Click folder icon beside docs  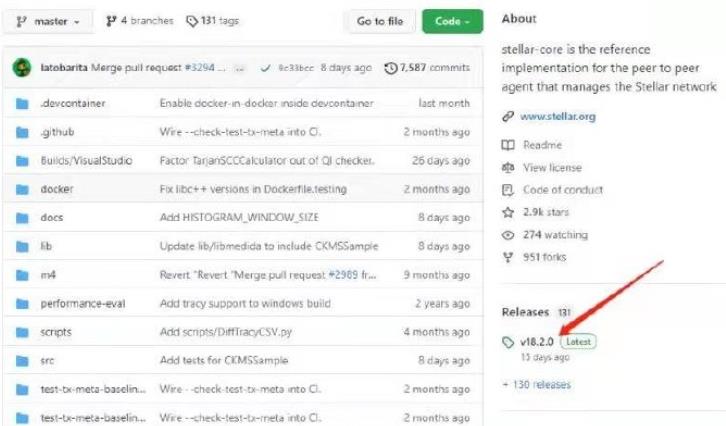click(x=22, y=218)
